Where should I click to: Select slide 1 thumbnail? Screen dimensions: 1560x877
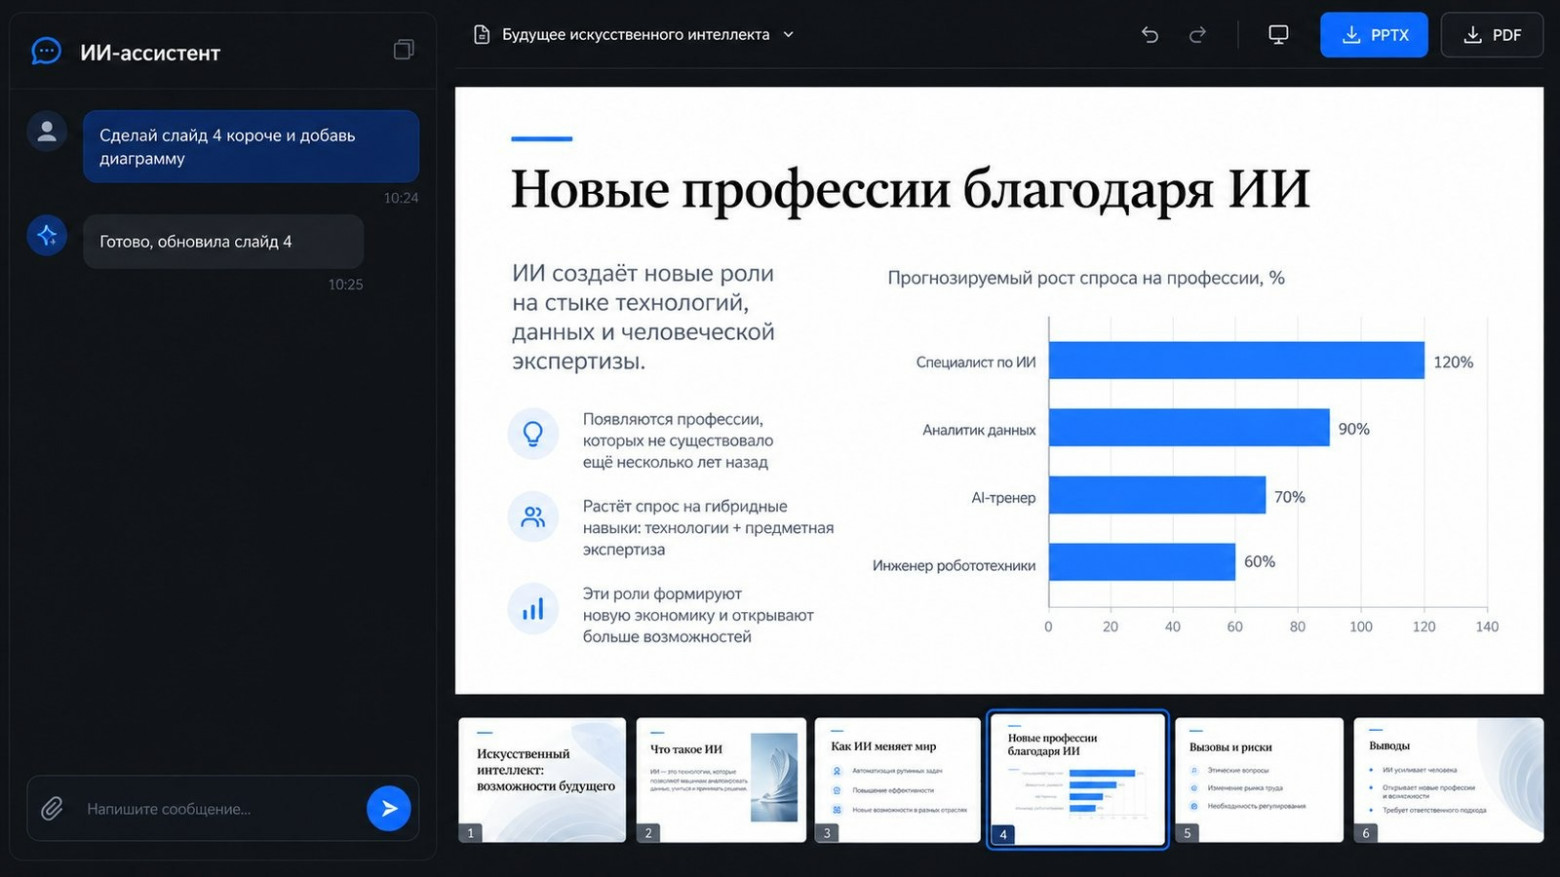542,780
